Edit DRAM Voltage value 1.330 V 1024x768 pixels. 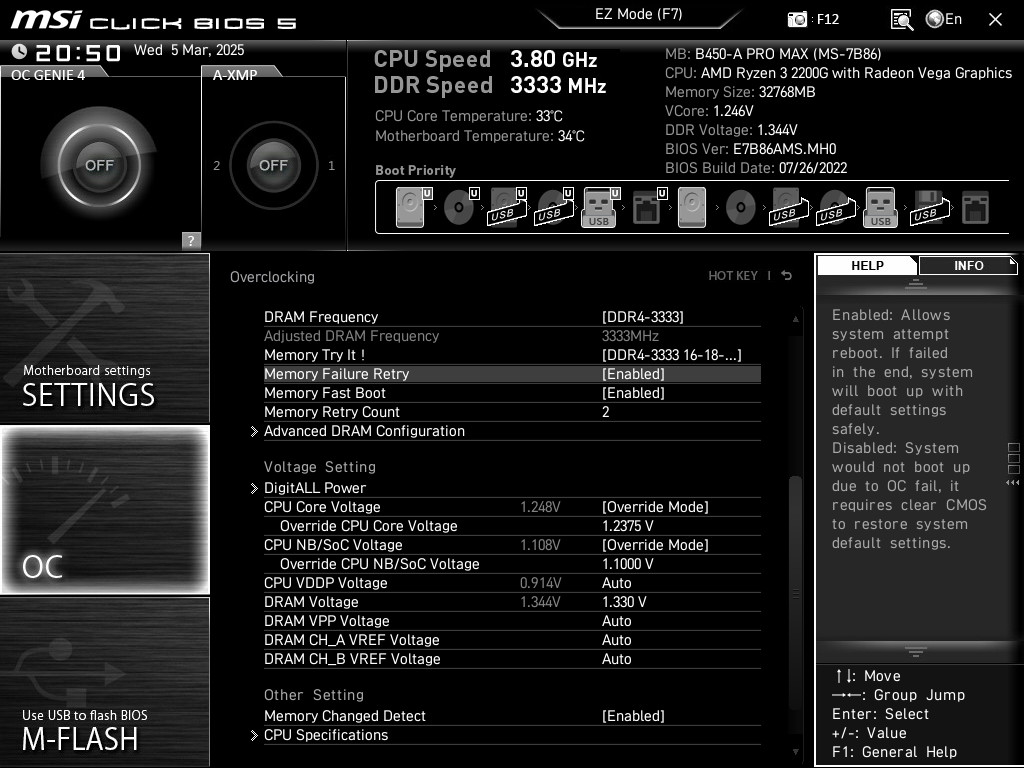[x=624, y=602]
